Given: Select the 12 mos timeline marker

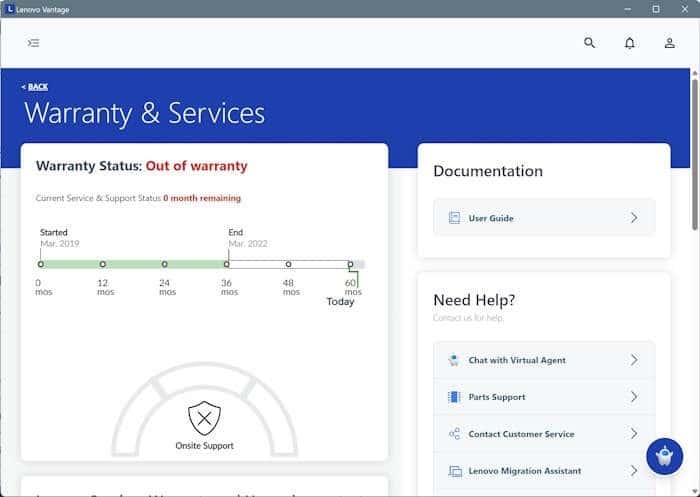Looking at the screenshot, I should coord(103,264).
